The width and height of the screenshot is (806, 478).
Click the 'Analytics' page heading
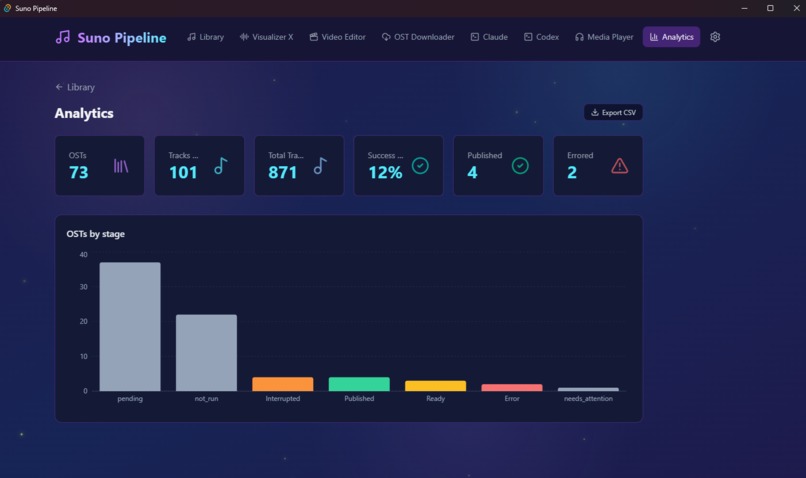click(x=84, y=113)
